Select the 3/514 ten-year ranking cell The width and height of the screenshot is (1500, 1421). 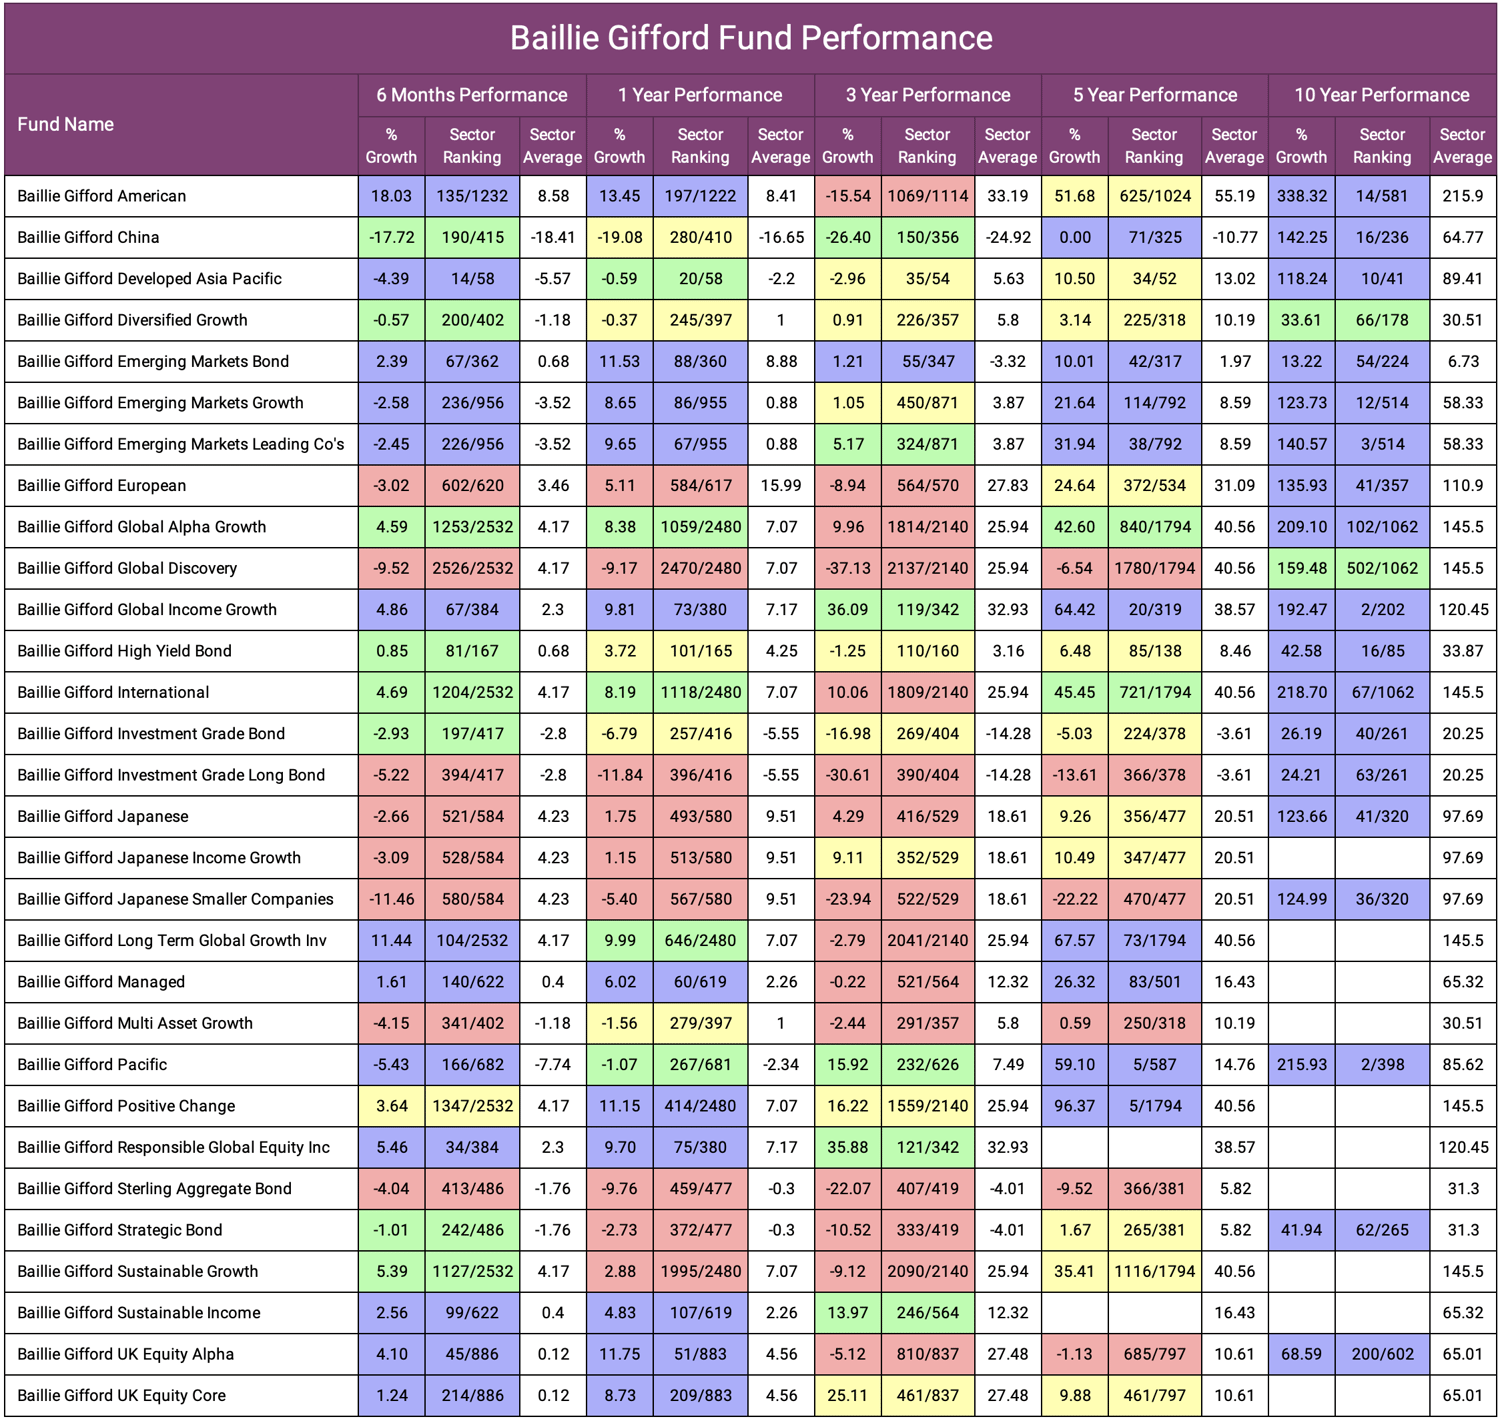tap(1382, 444)
